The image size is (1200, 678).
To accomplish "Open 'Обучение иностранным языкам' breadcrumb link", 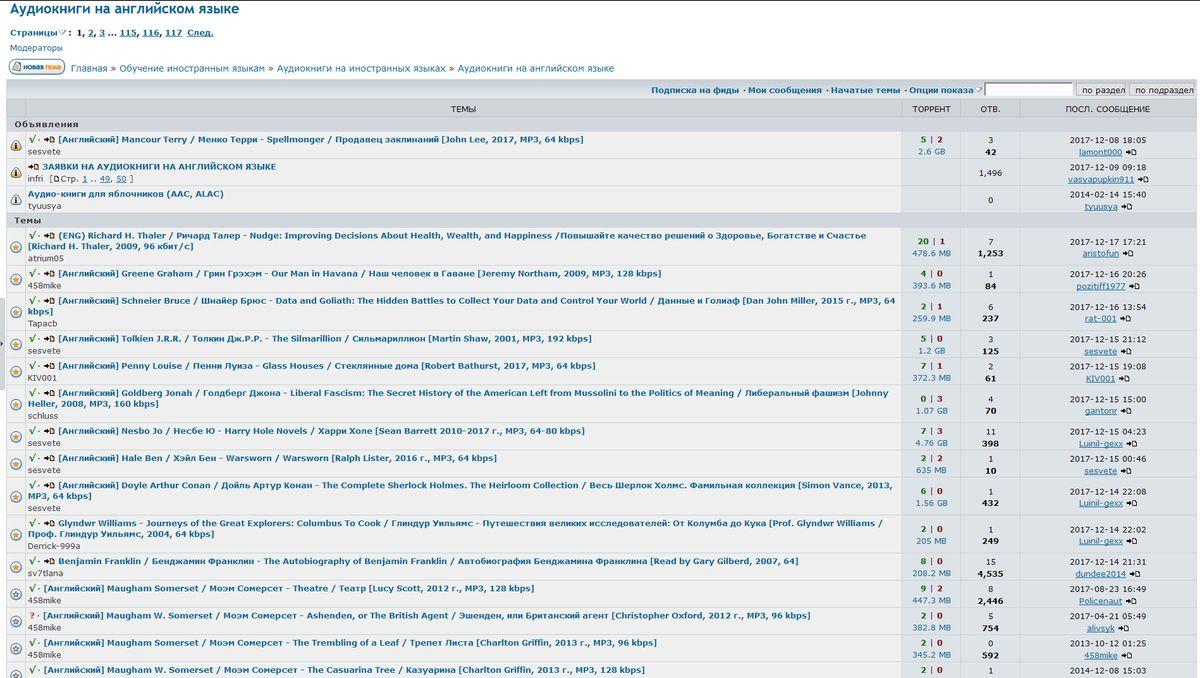I will tap(192, 68).
